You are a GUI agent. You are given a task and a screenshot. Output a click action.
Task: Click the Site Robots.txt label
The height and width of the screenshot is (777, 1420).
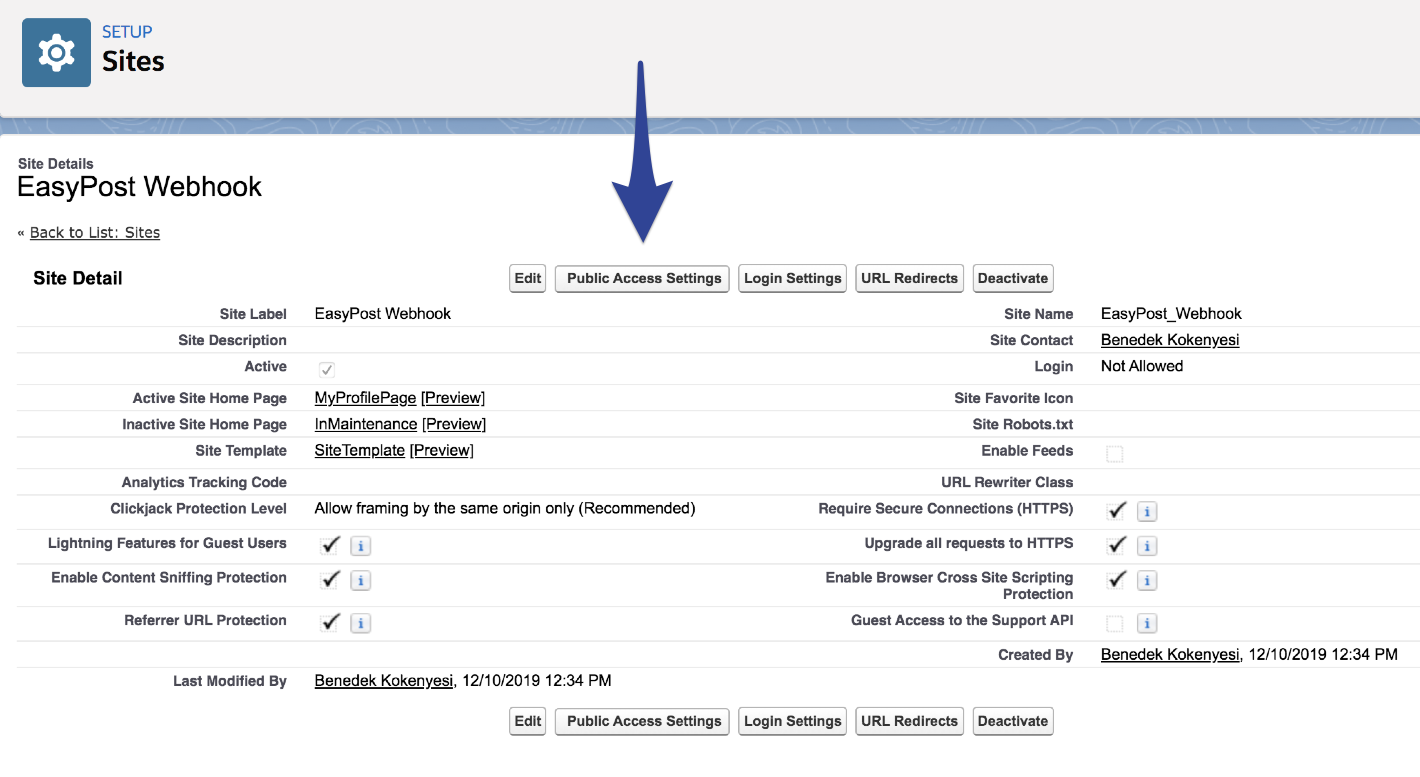pos(1023,424)
